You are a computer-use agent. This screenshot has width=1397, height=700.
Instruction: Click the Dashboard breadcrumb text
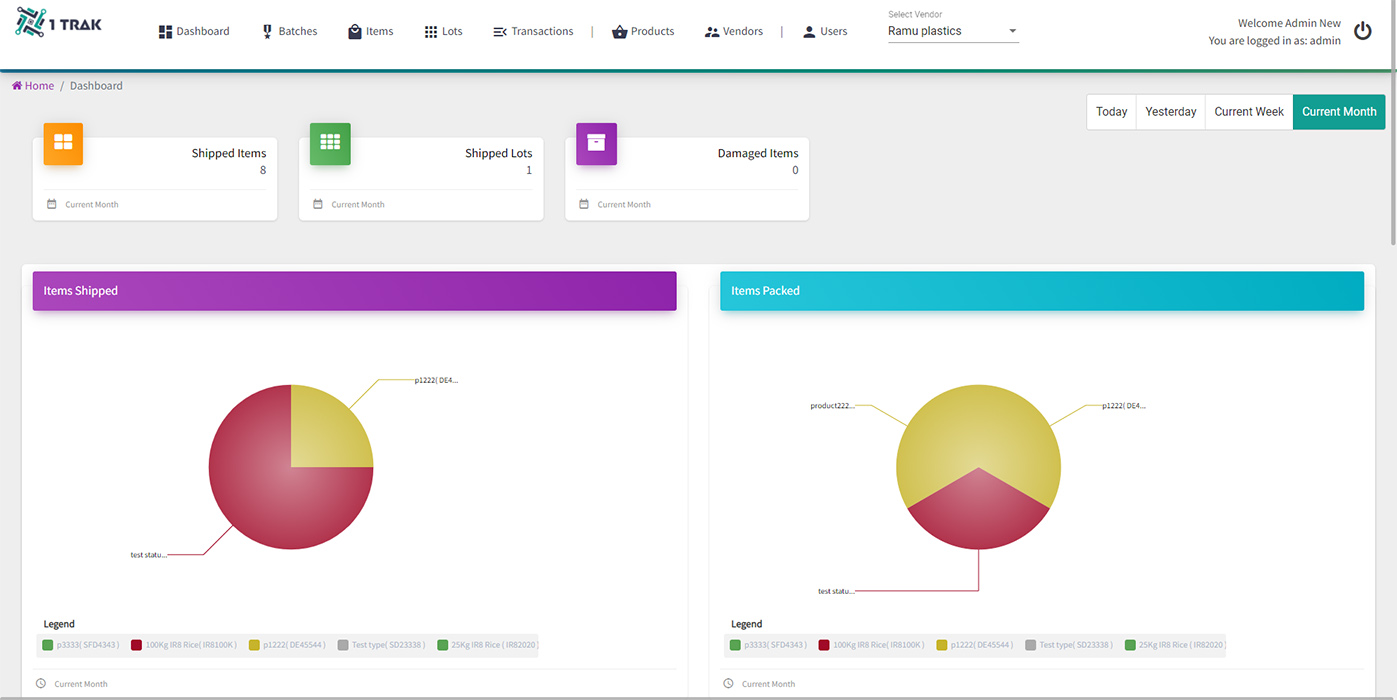[x=96, y=86]
